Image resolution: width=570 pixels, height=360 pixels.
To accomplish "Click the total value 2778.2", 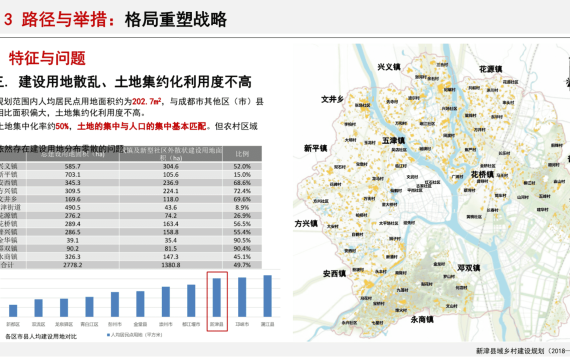I will (x=72, y=265).
